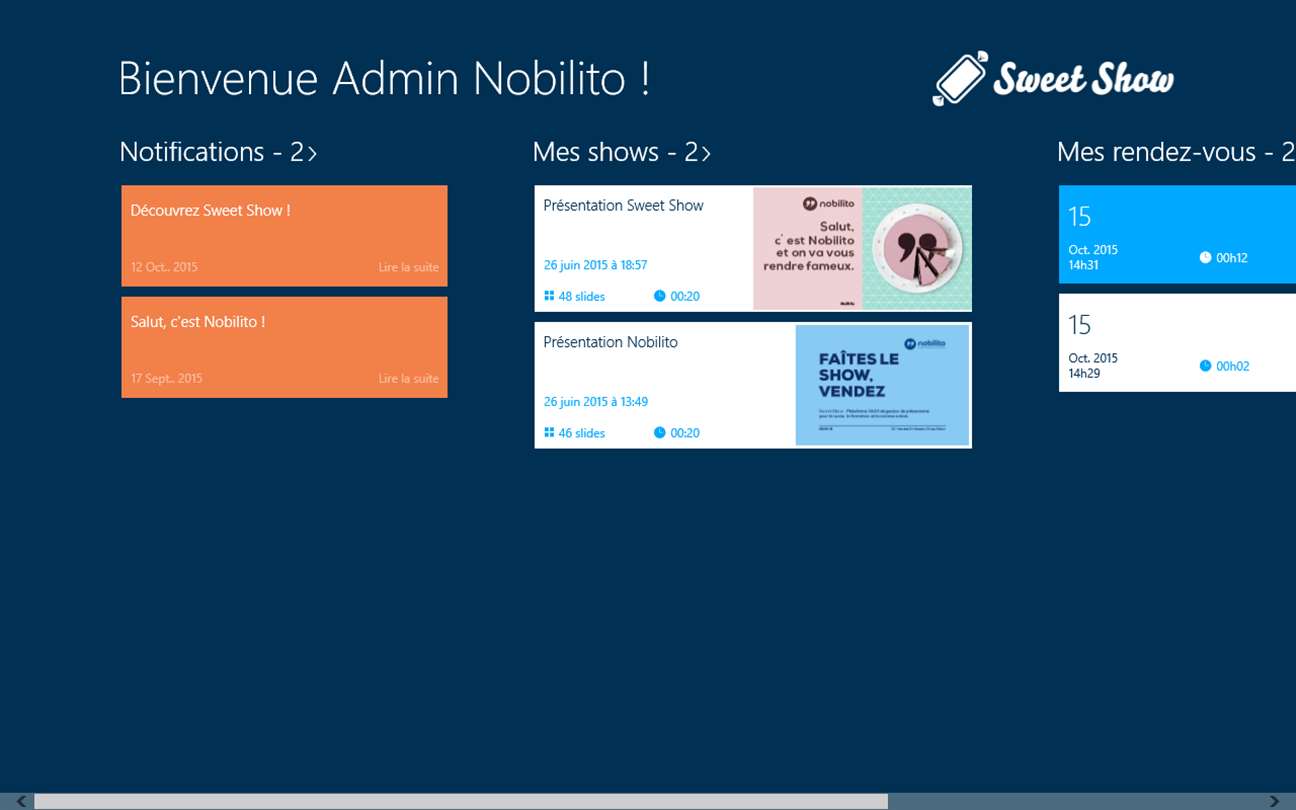The image size is (1296, 810).
Task: Click the Sweet Show logo
Action: [1053, 78]
